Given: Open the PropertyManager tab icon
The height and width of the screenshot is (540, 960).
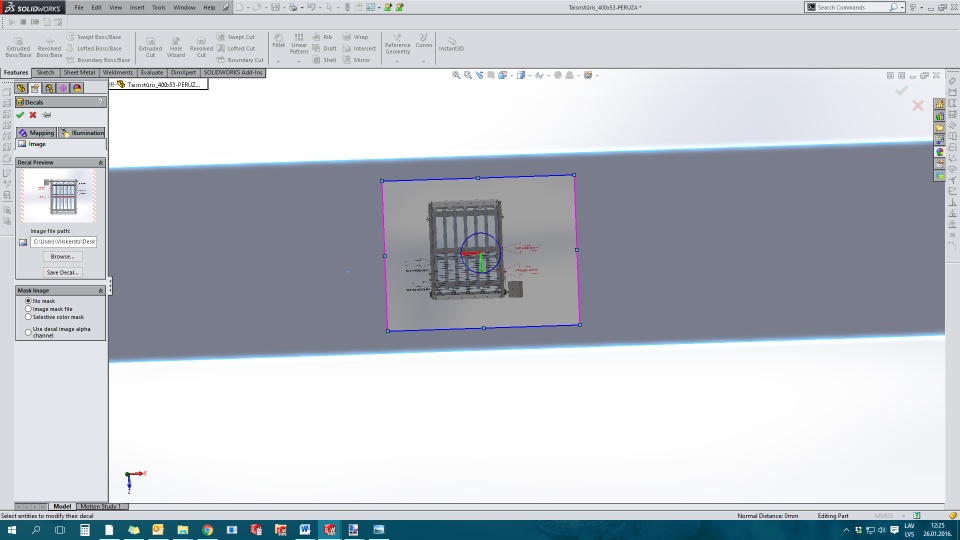Looking at the screenshot, I should [35, 88].
